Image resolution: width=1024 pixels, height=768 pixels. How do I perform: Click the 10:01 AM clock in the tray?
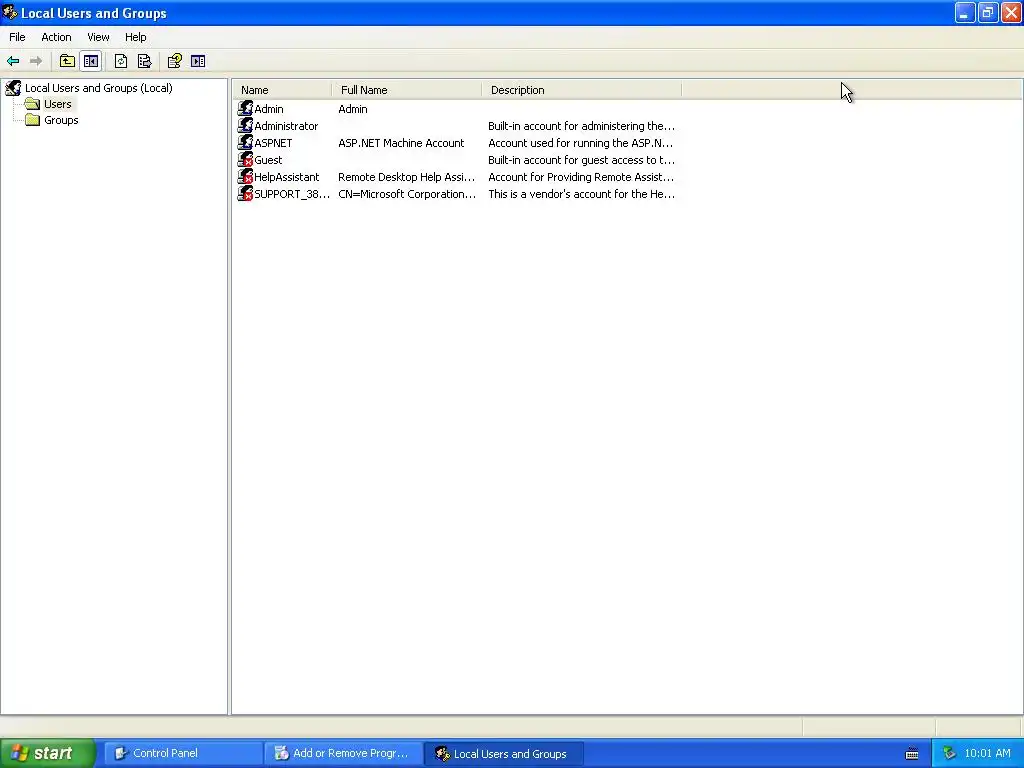click(x=987, y=754)
